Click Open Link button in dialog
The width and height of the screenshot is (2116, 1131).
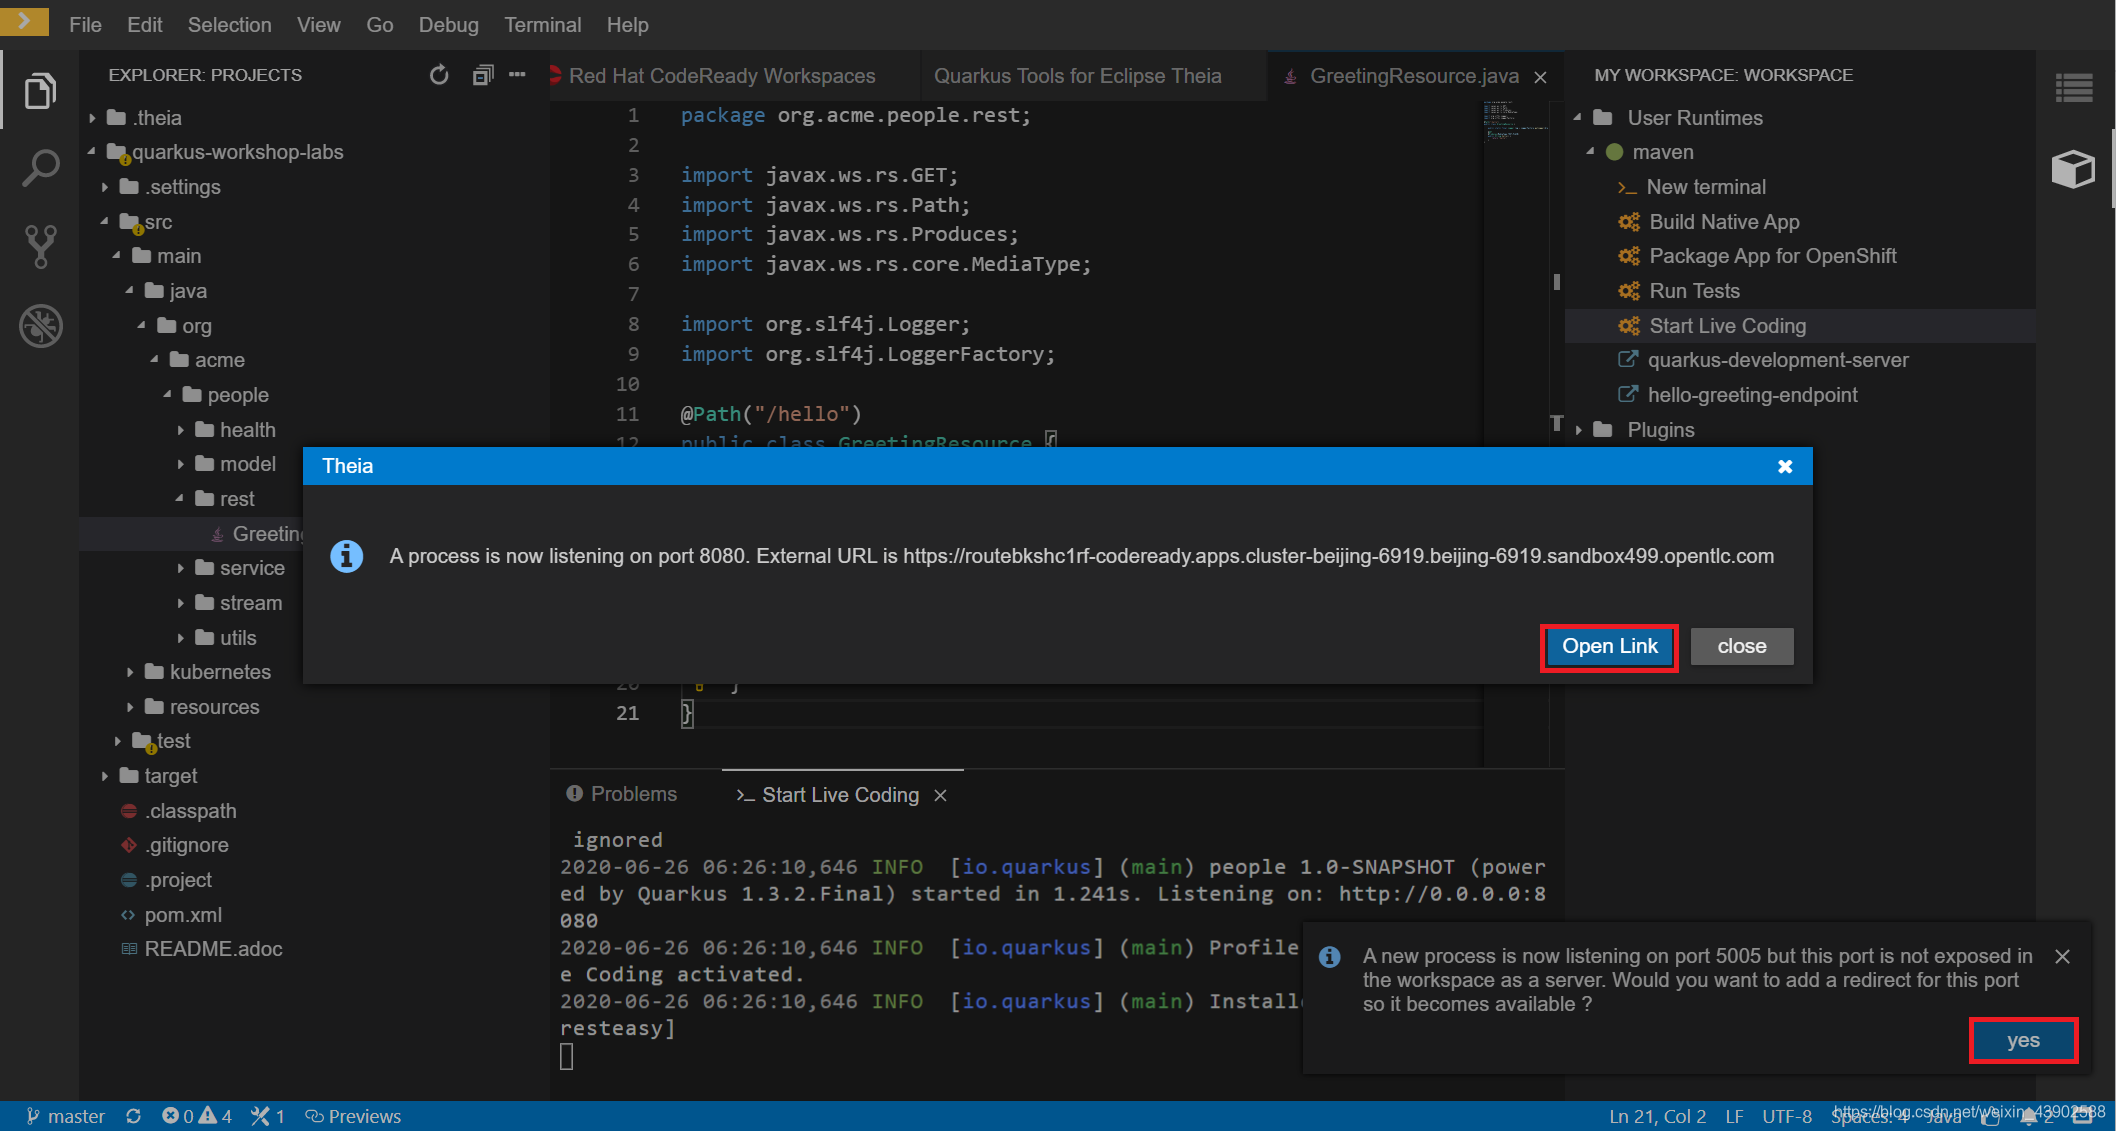point(1610,646)
